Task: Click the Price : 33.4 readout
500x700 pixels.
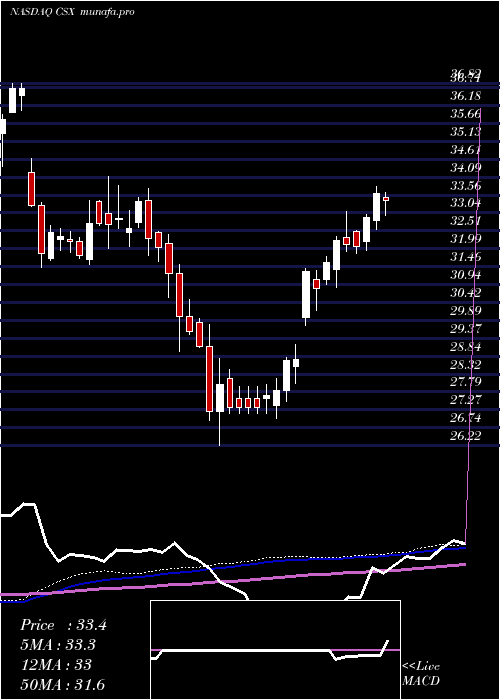Action: [x=63, y=625]
